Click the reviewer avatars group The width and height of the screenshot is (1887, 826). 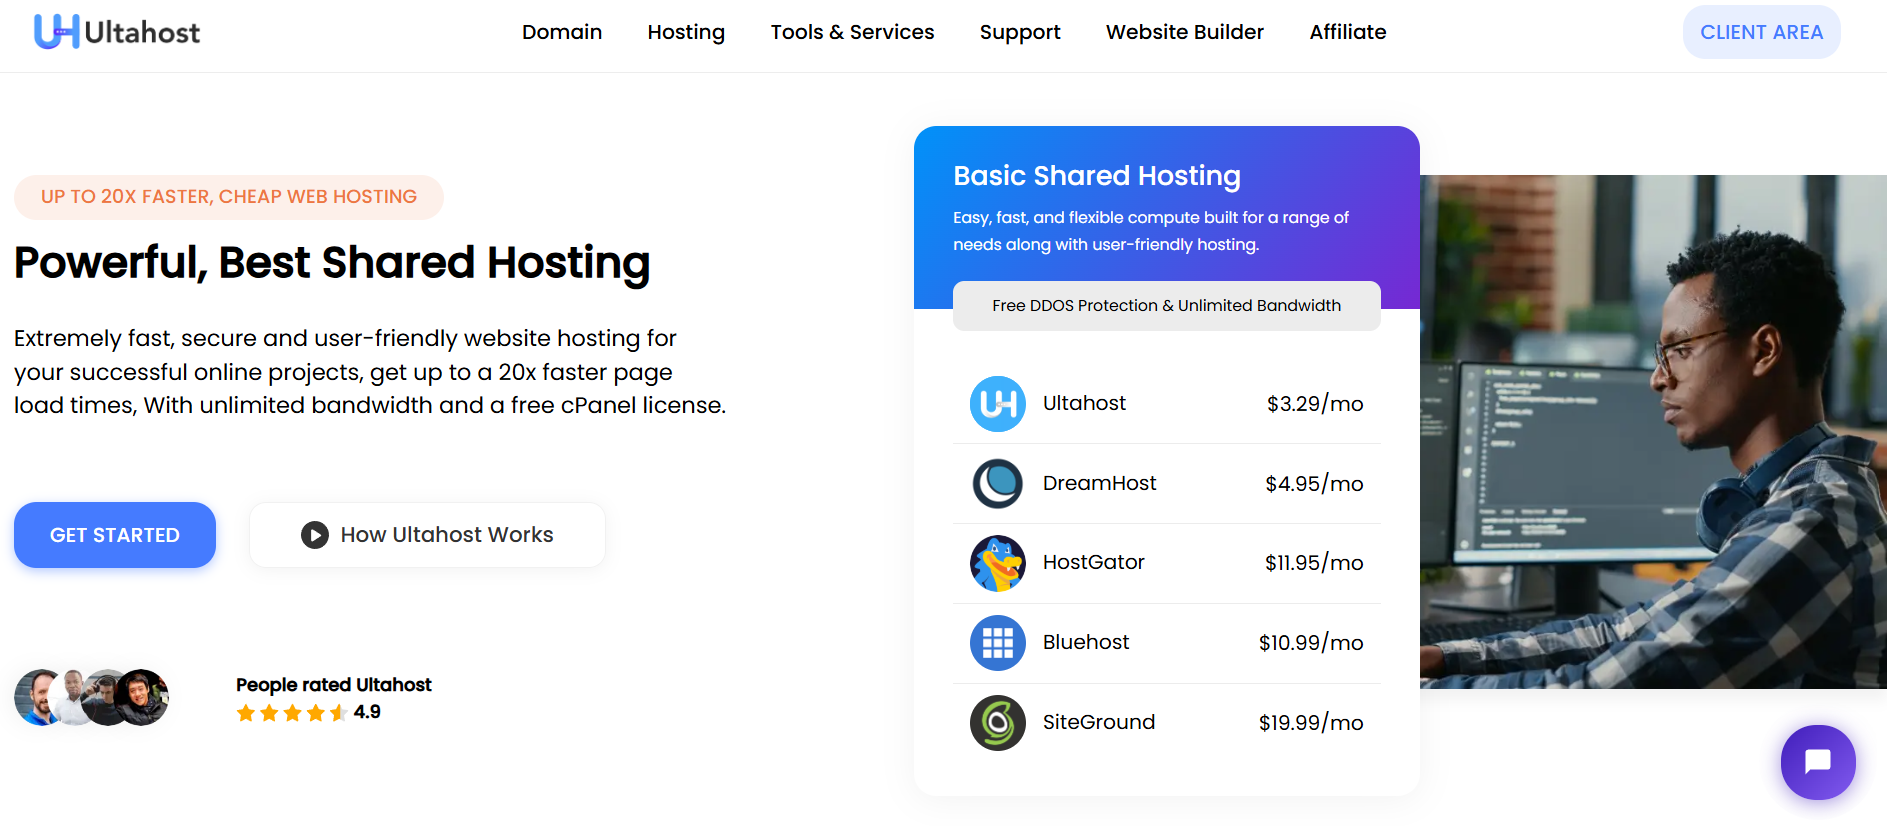point(92,697)
